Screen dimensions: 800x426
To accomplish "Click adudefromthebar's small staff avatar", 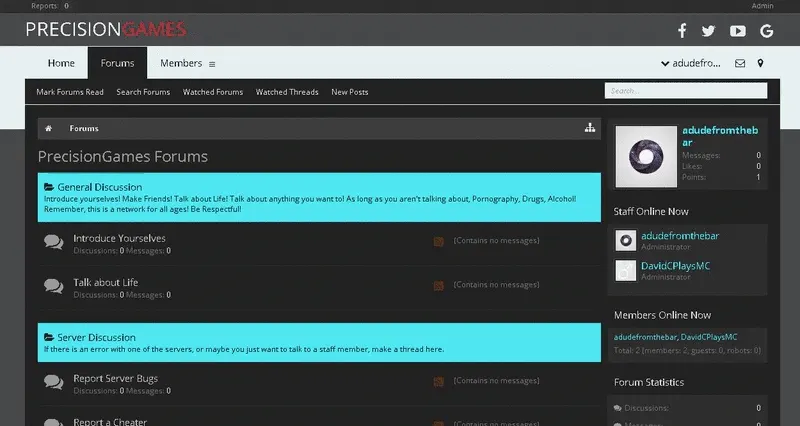I will click(626, 240).
